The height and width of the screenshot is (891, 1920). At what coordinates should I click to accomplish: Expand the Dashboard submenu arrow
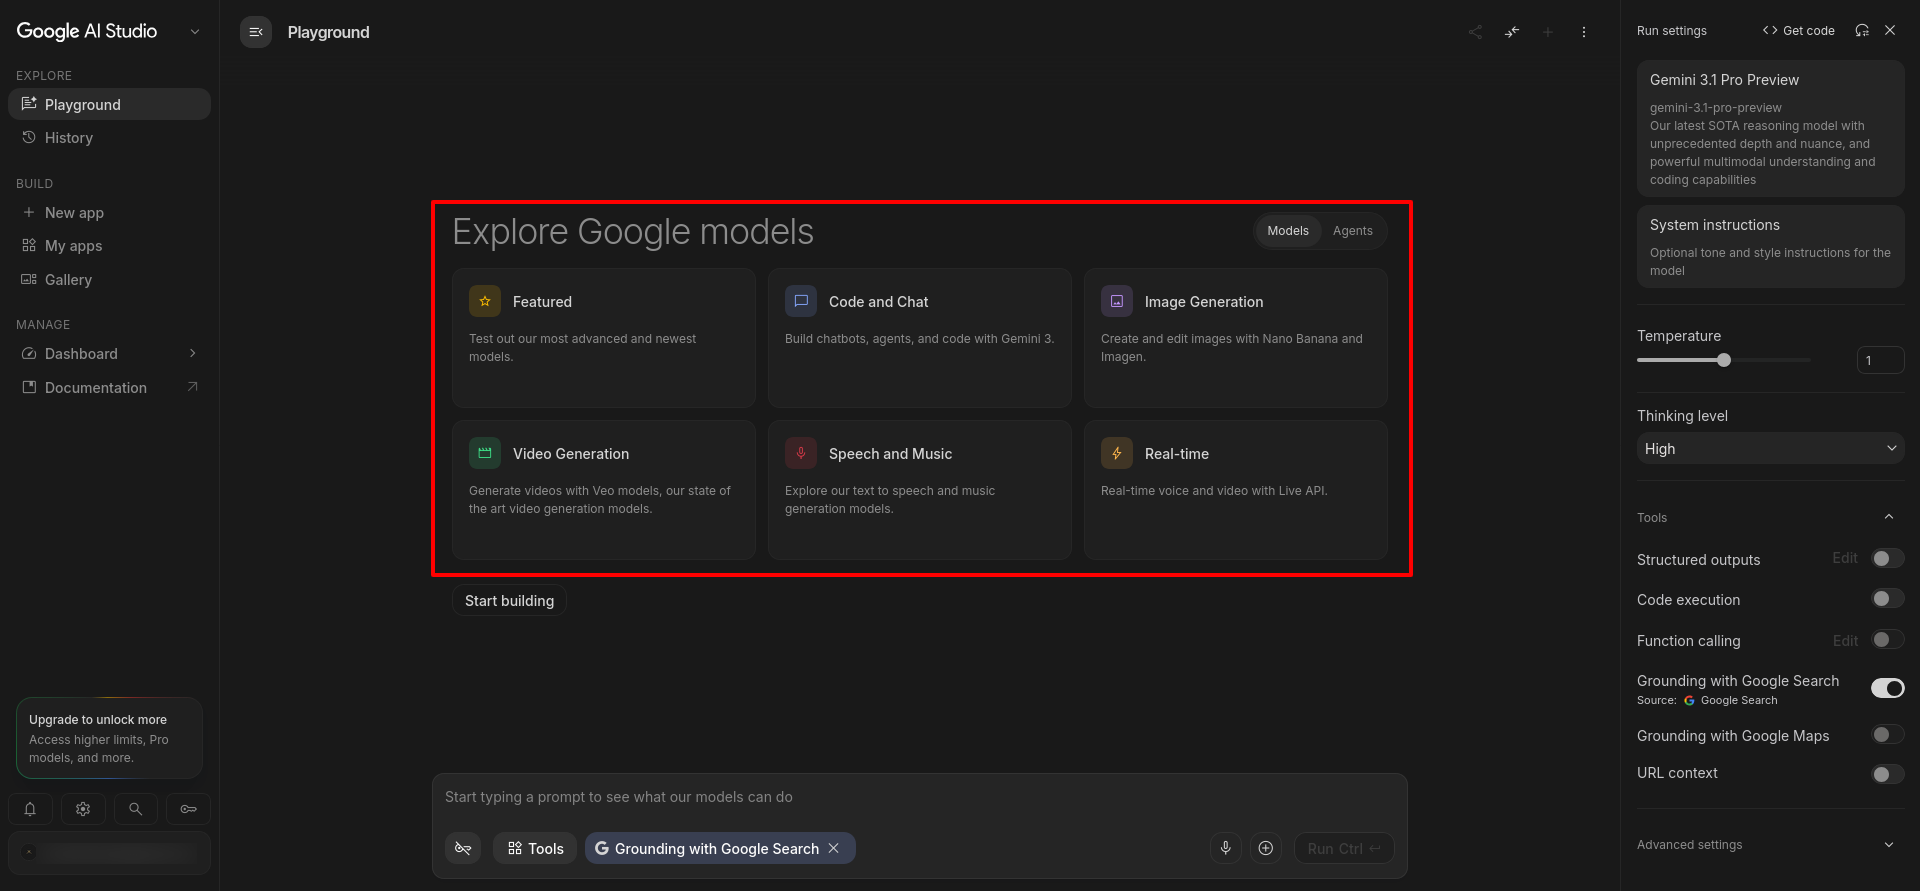[x=193, y=353]
